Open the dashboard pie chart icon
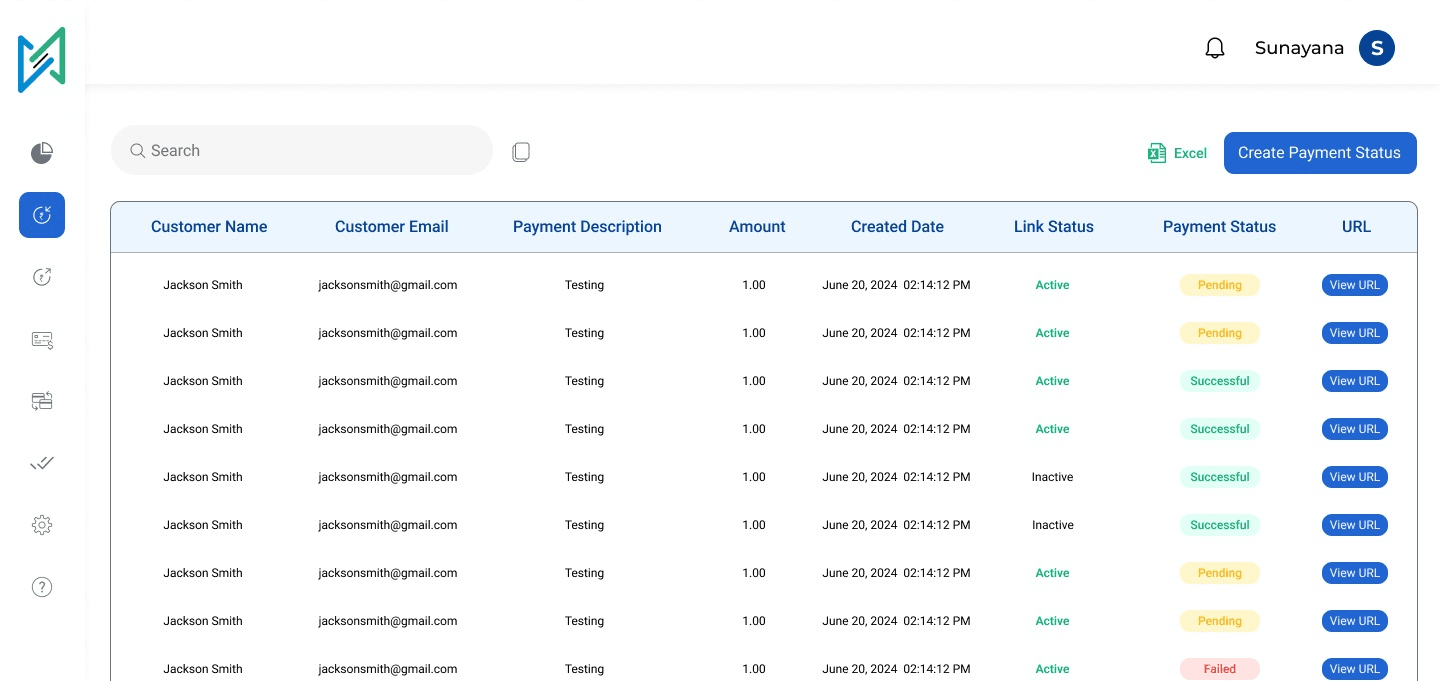This screenshot has width=1440, height=681. [x=42, y=153]
